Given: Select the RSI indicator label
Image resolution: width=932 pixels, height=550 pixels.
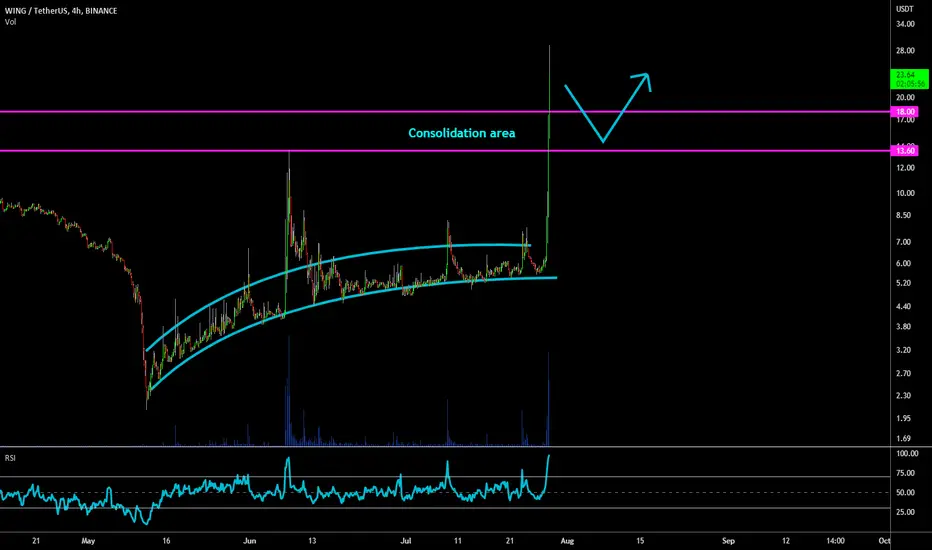Looking at the screenshot, I should click(10, 458).
